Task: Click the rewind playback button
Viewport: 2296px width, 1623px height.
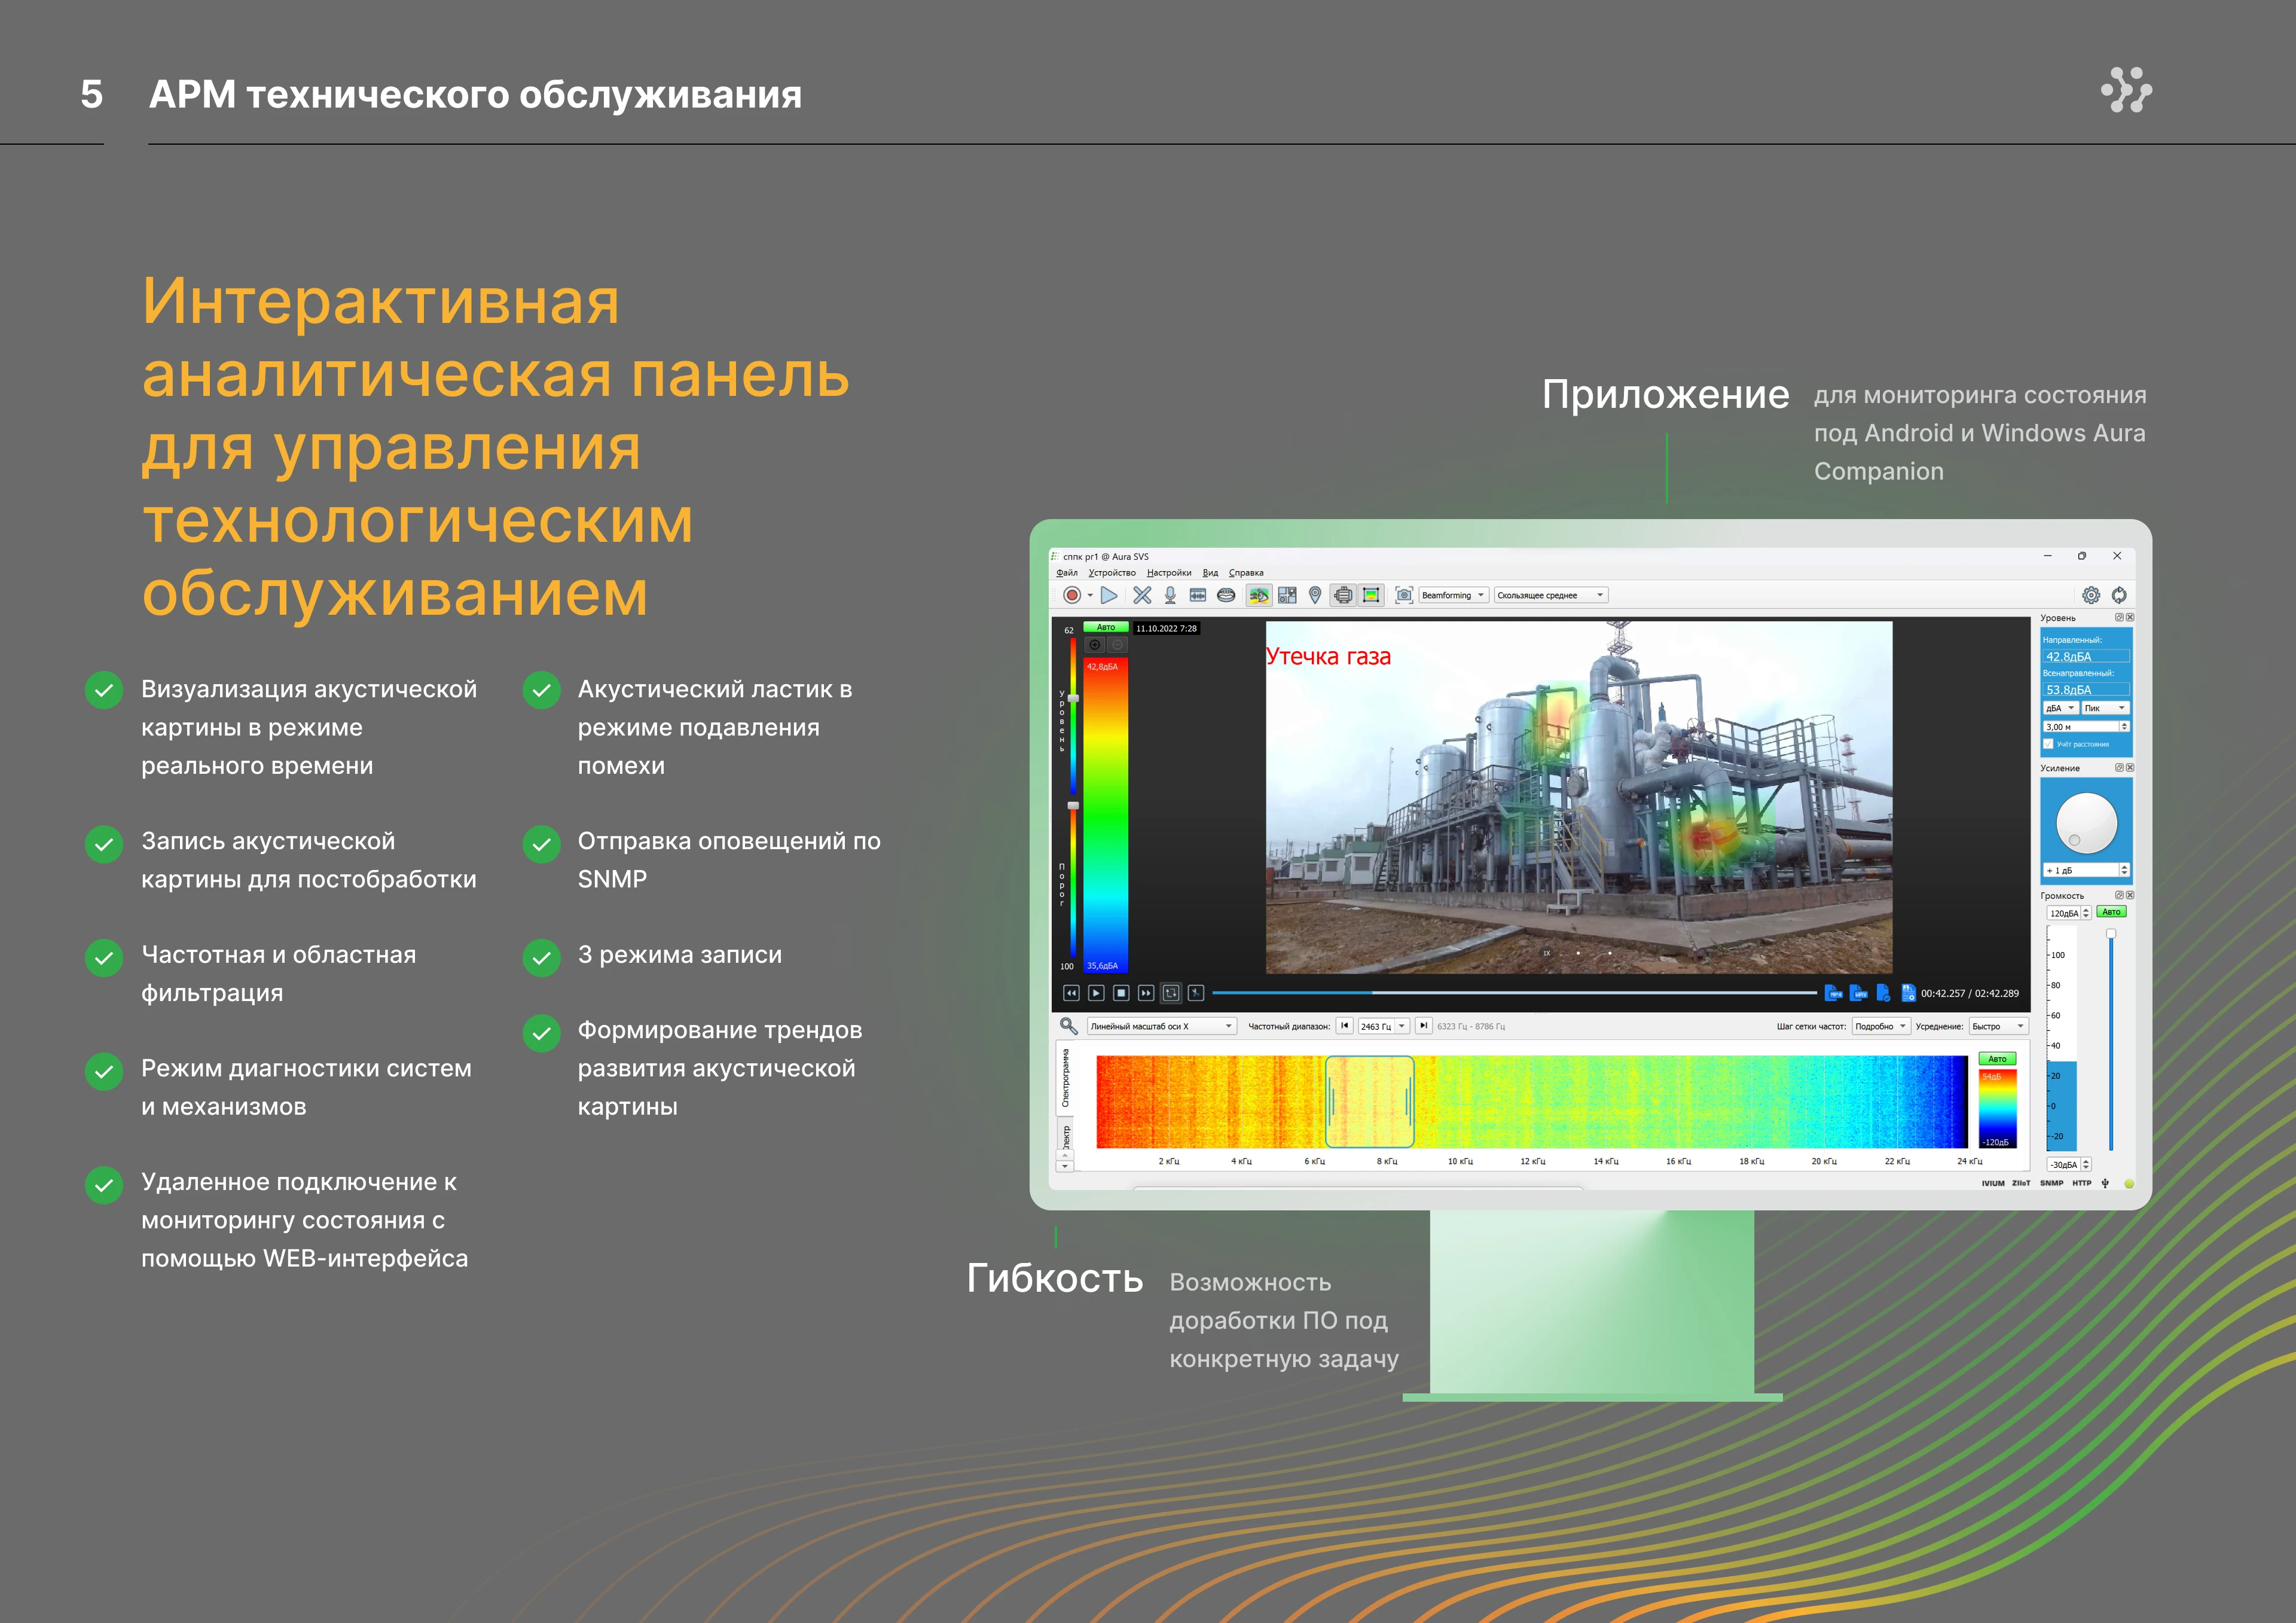Action: pyautogui.click(x=1071, y=993)
